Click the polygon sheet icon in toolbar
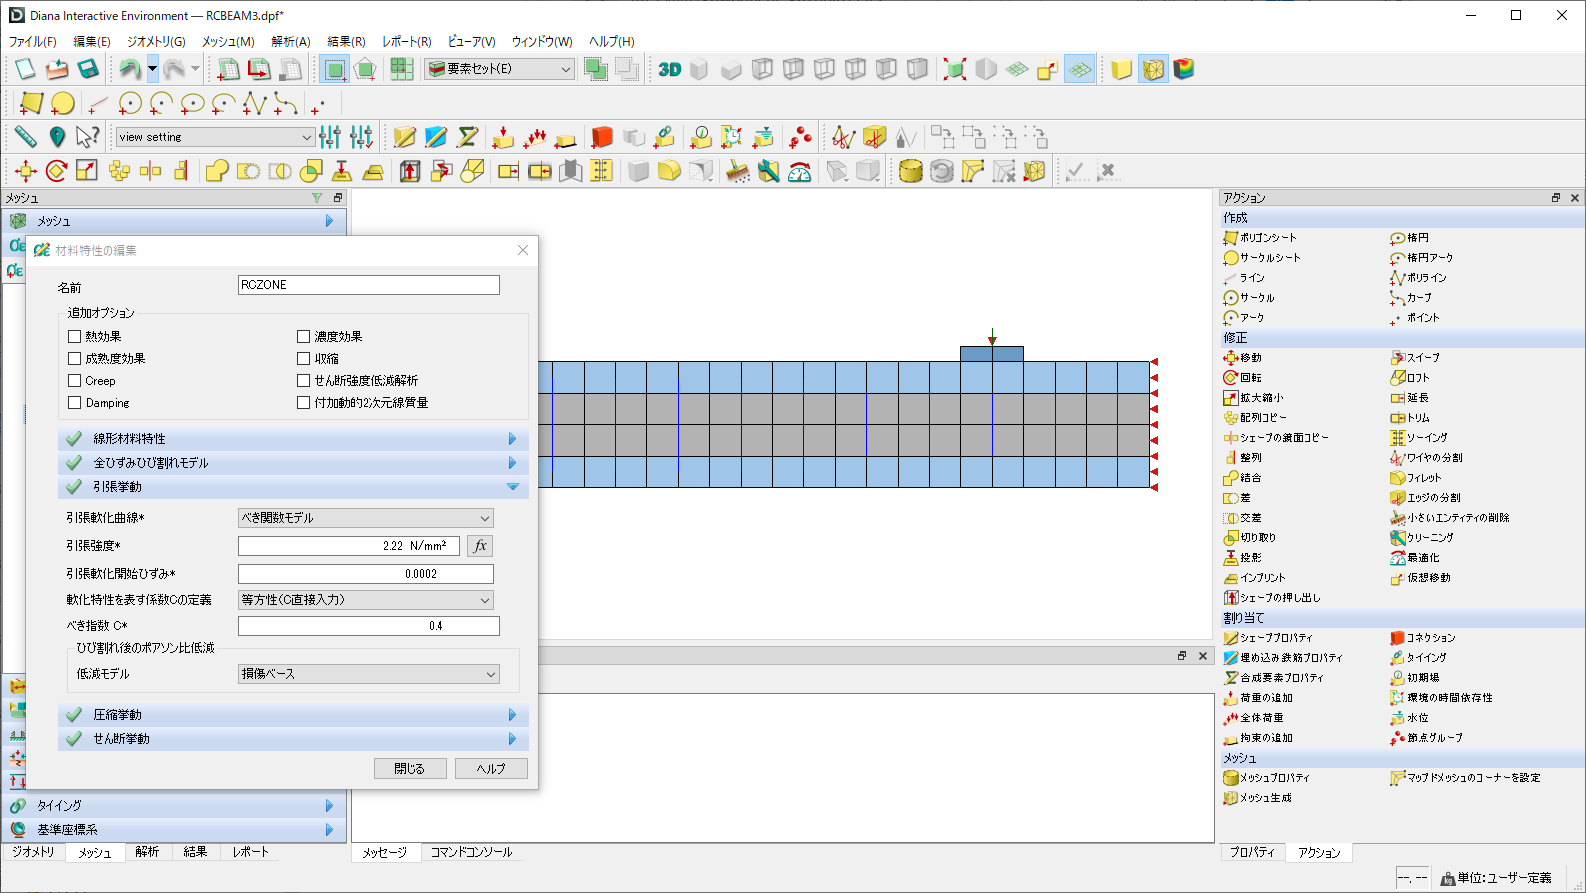 [31, 103]
